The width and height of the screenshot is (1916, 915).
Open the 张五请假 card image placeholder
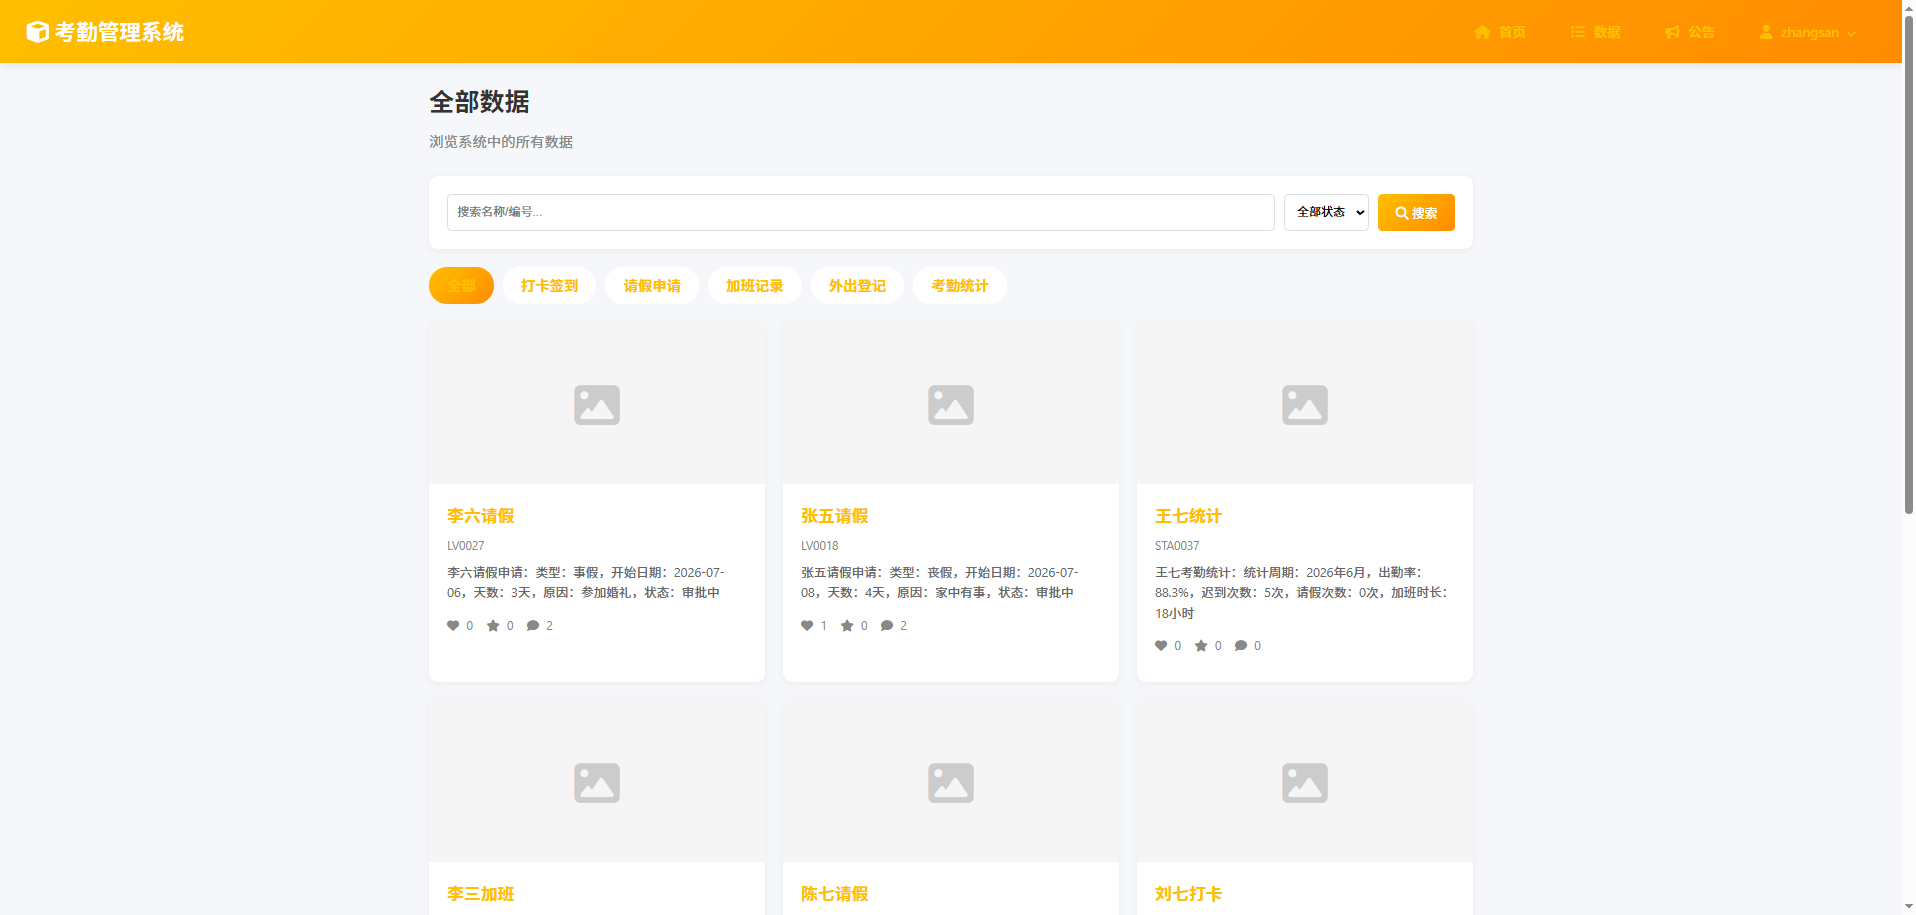pos(951,404)
